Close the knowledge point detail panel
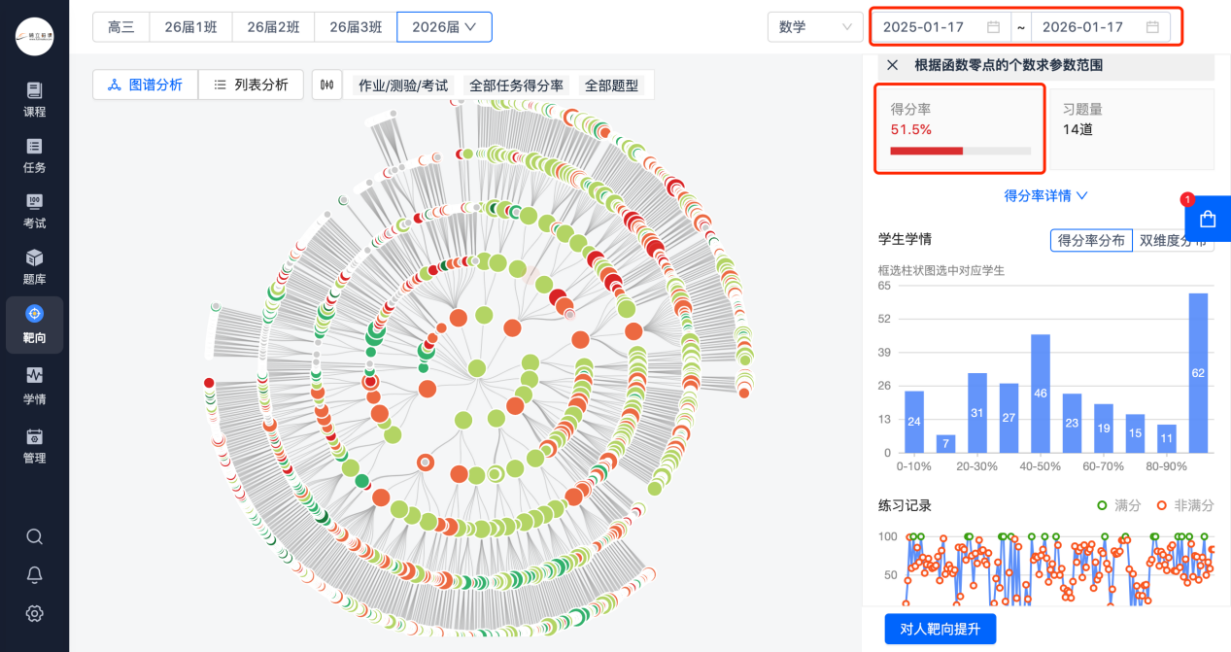This screenshot has width=1231, height=652. (x=892, y=65)
